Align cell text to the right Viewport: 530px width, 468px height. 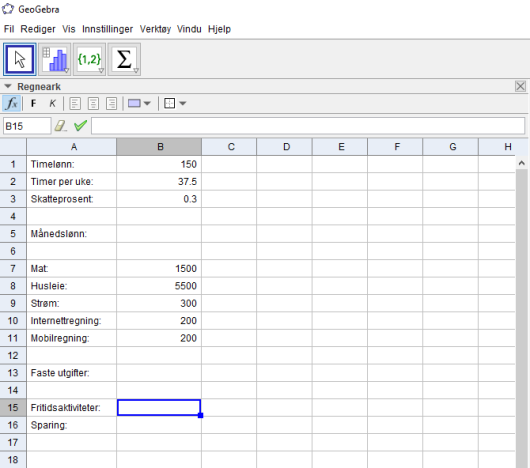click(x=112, y=103)
